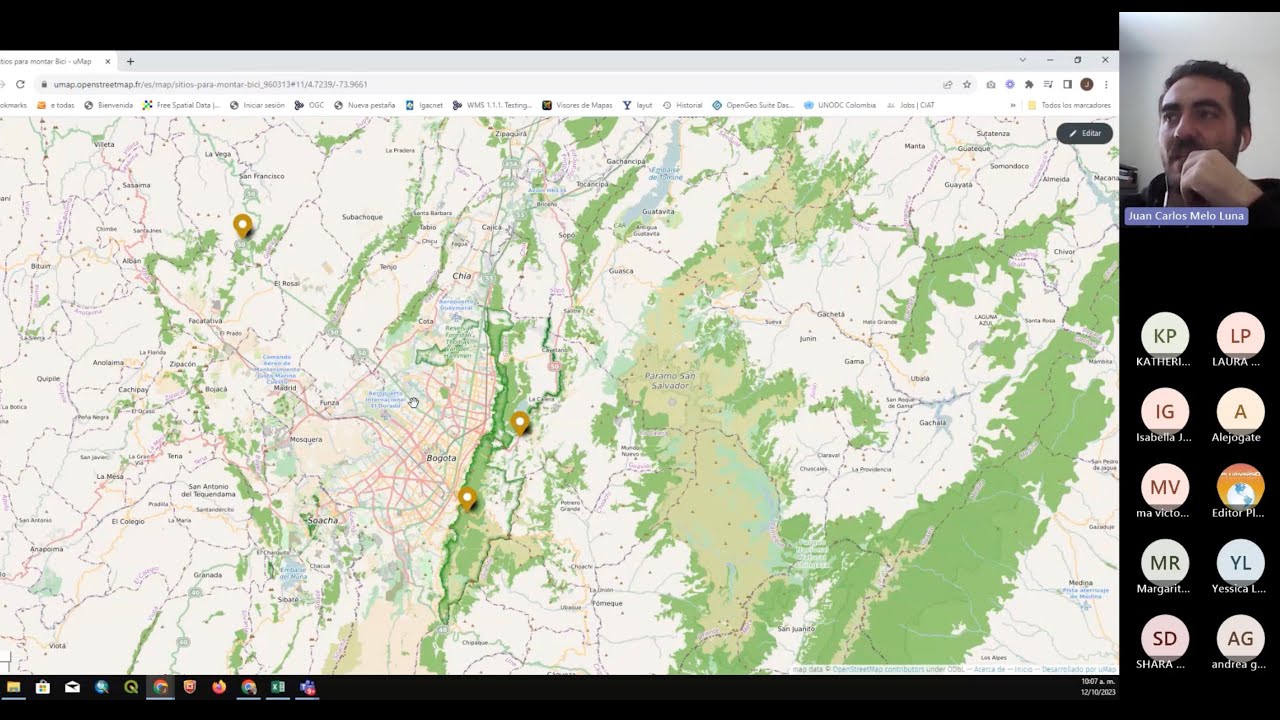Open the Chrome three-dot menu
Image resolution: width=1280 pixels, height=720 pixels.
(1105, 85)
